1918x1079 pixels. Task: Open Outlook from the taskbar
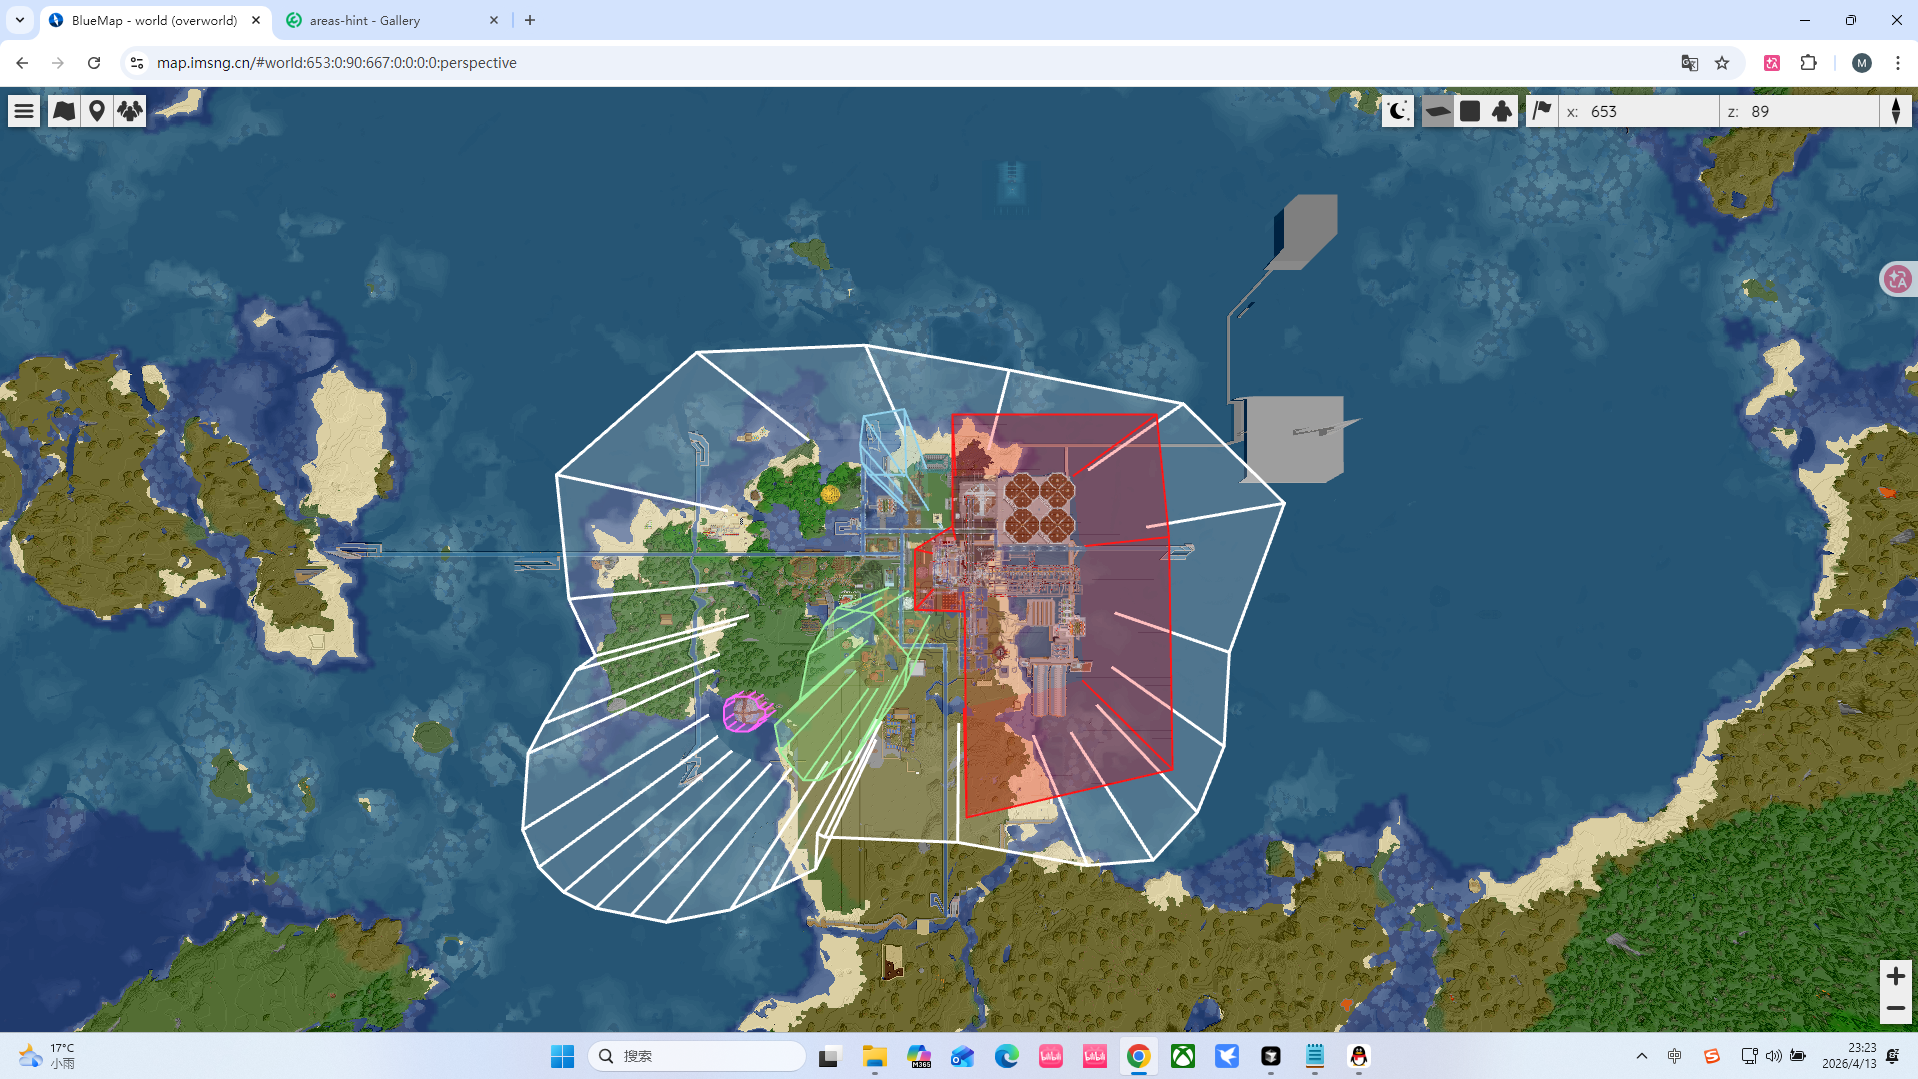pos(963,1056)
